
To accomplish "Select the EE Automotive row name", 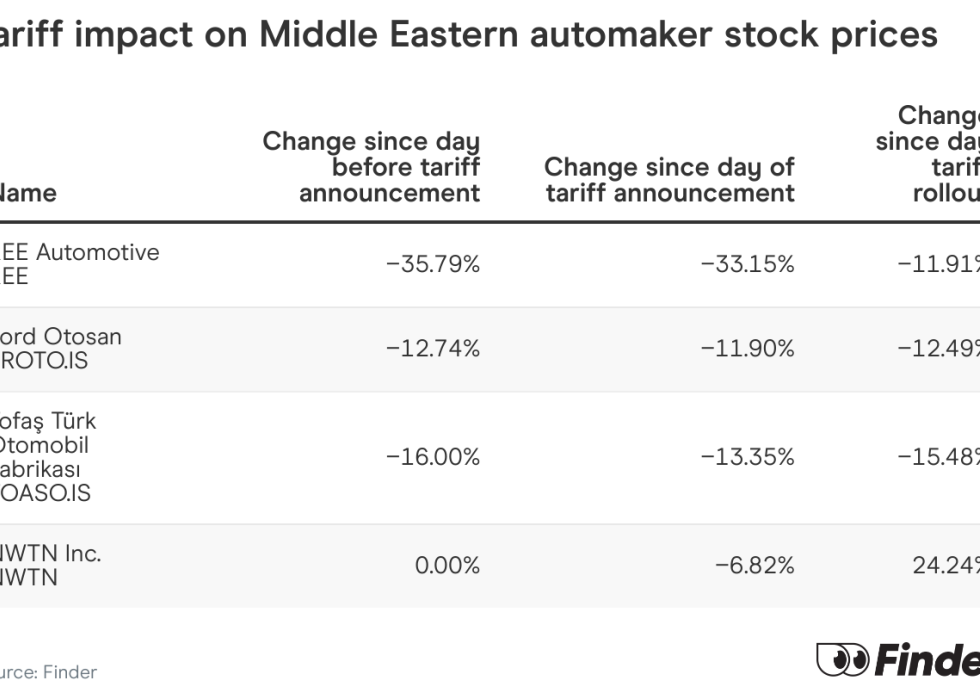I will (79, 264).
